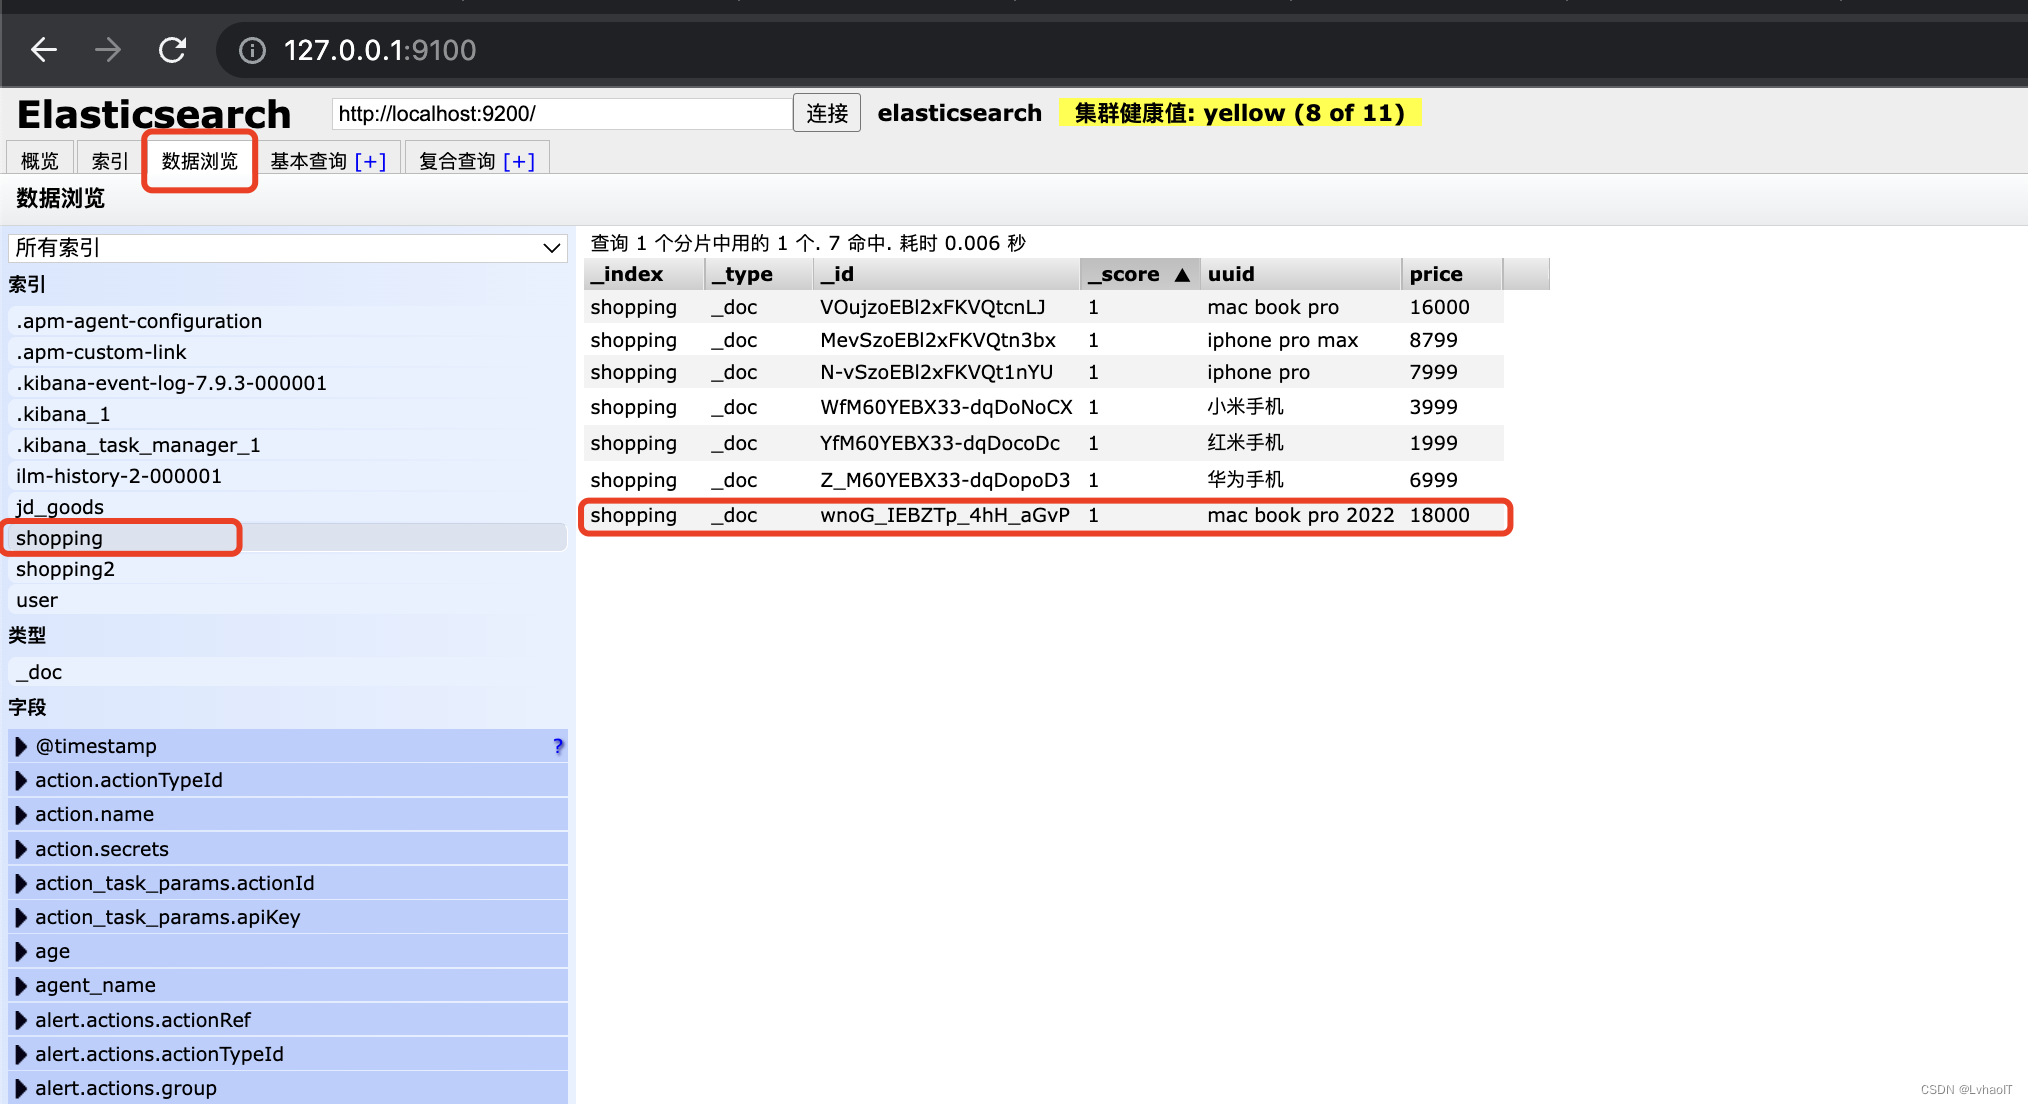Sort results by _type column header
Image resolution: width=2028 pixels, height=1104 pixels.
(759, 274)
